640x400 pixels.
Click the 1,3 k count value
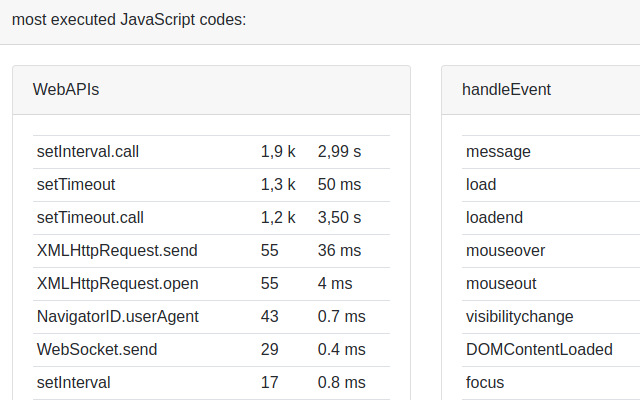[278, 185]
